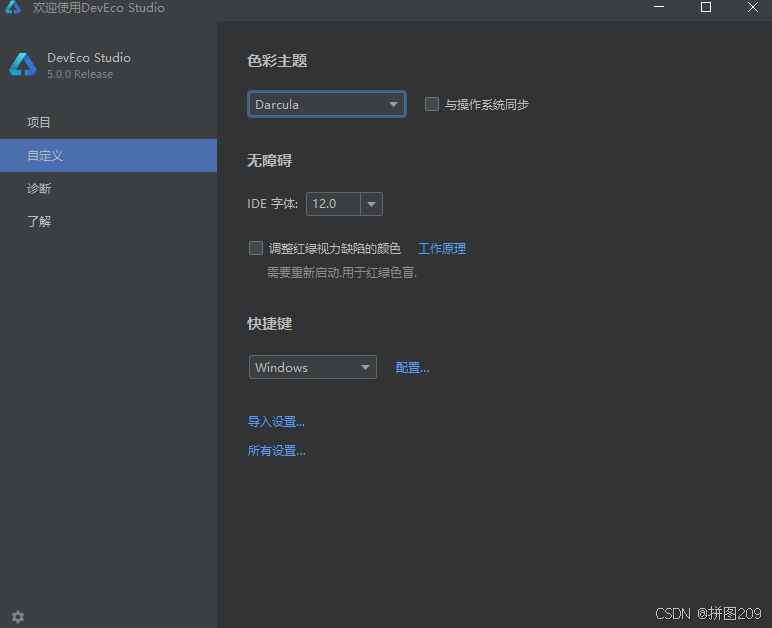Click the DevEco Studio logo in the sidebar
This screenshot has width=772, height=628.
click(23, 64)
